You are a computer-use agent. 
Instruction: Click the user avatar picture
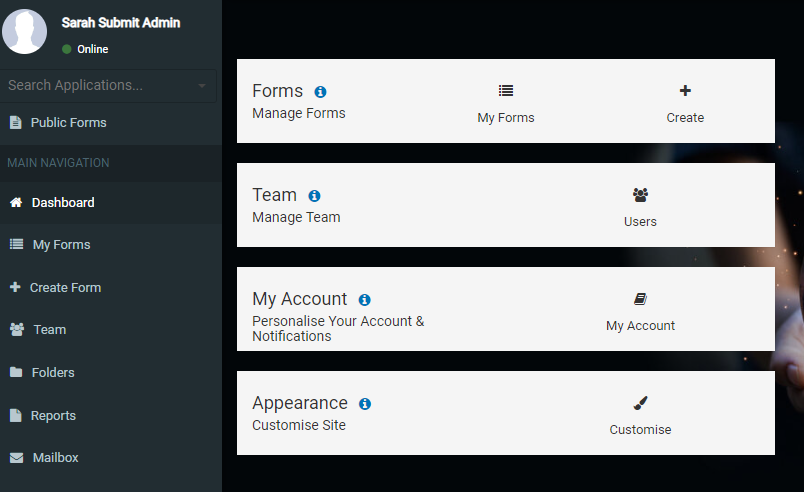pos(25,31)
